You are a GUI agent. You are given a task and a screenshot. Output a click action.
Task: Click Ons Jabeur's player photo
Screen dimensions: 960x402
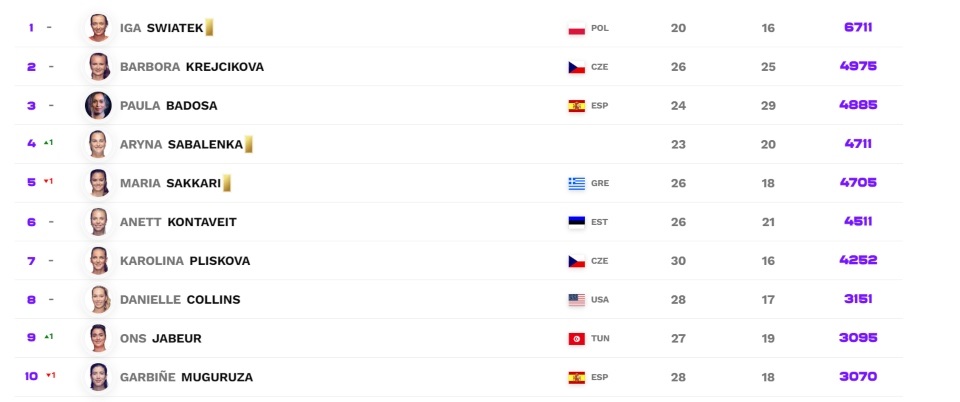[98, 338]
